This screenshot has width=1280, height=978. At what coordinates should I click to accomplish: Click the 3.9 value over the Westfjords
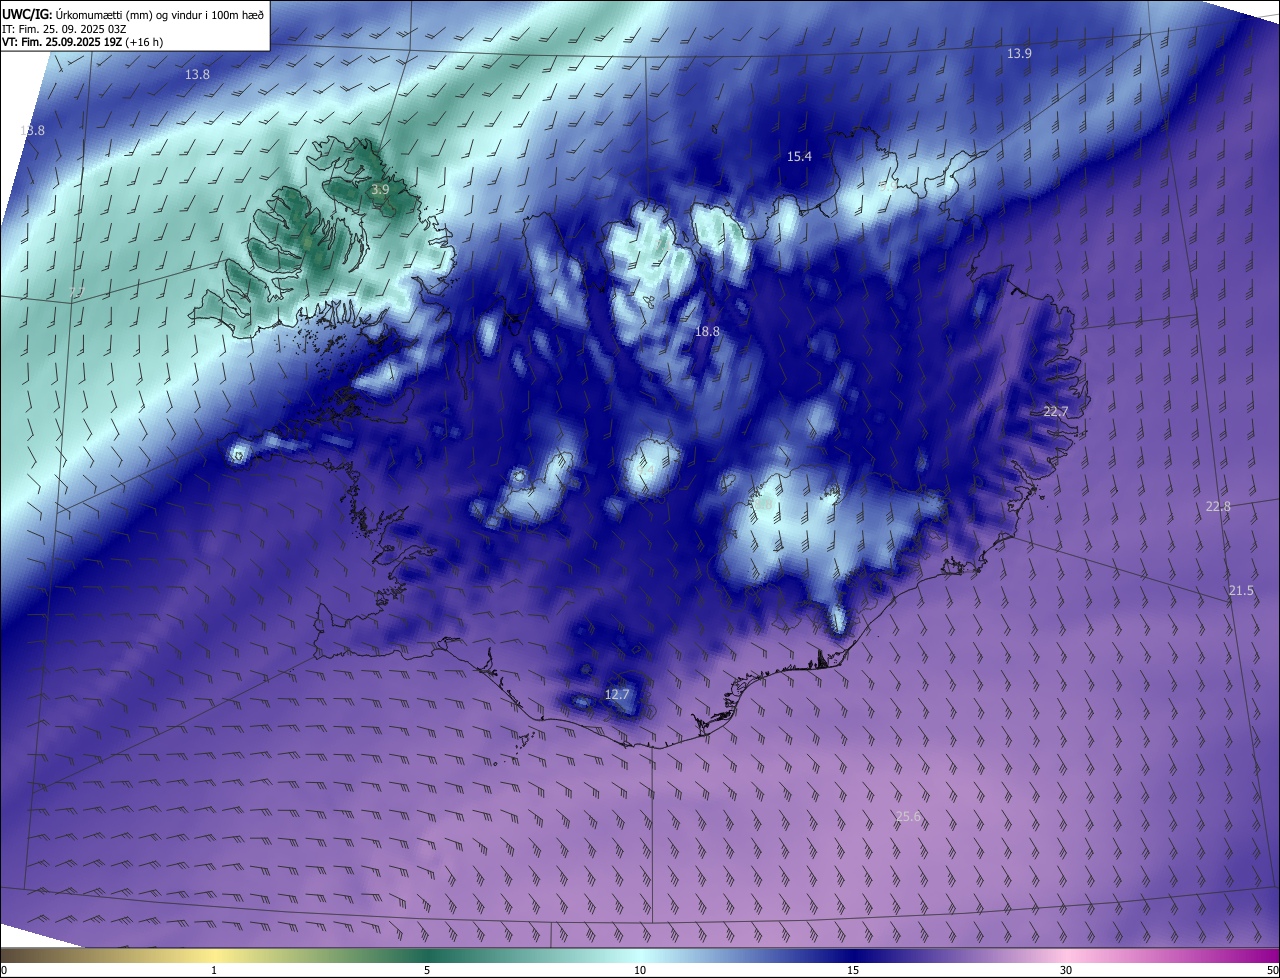[x=380, y=189]
